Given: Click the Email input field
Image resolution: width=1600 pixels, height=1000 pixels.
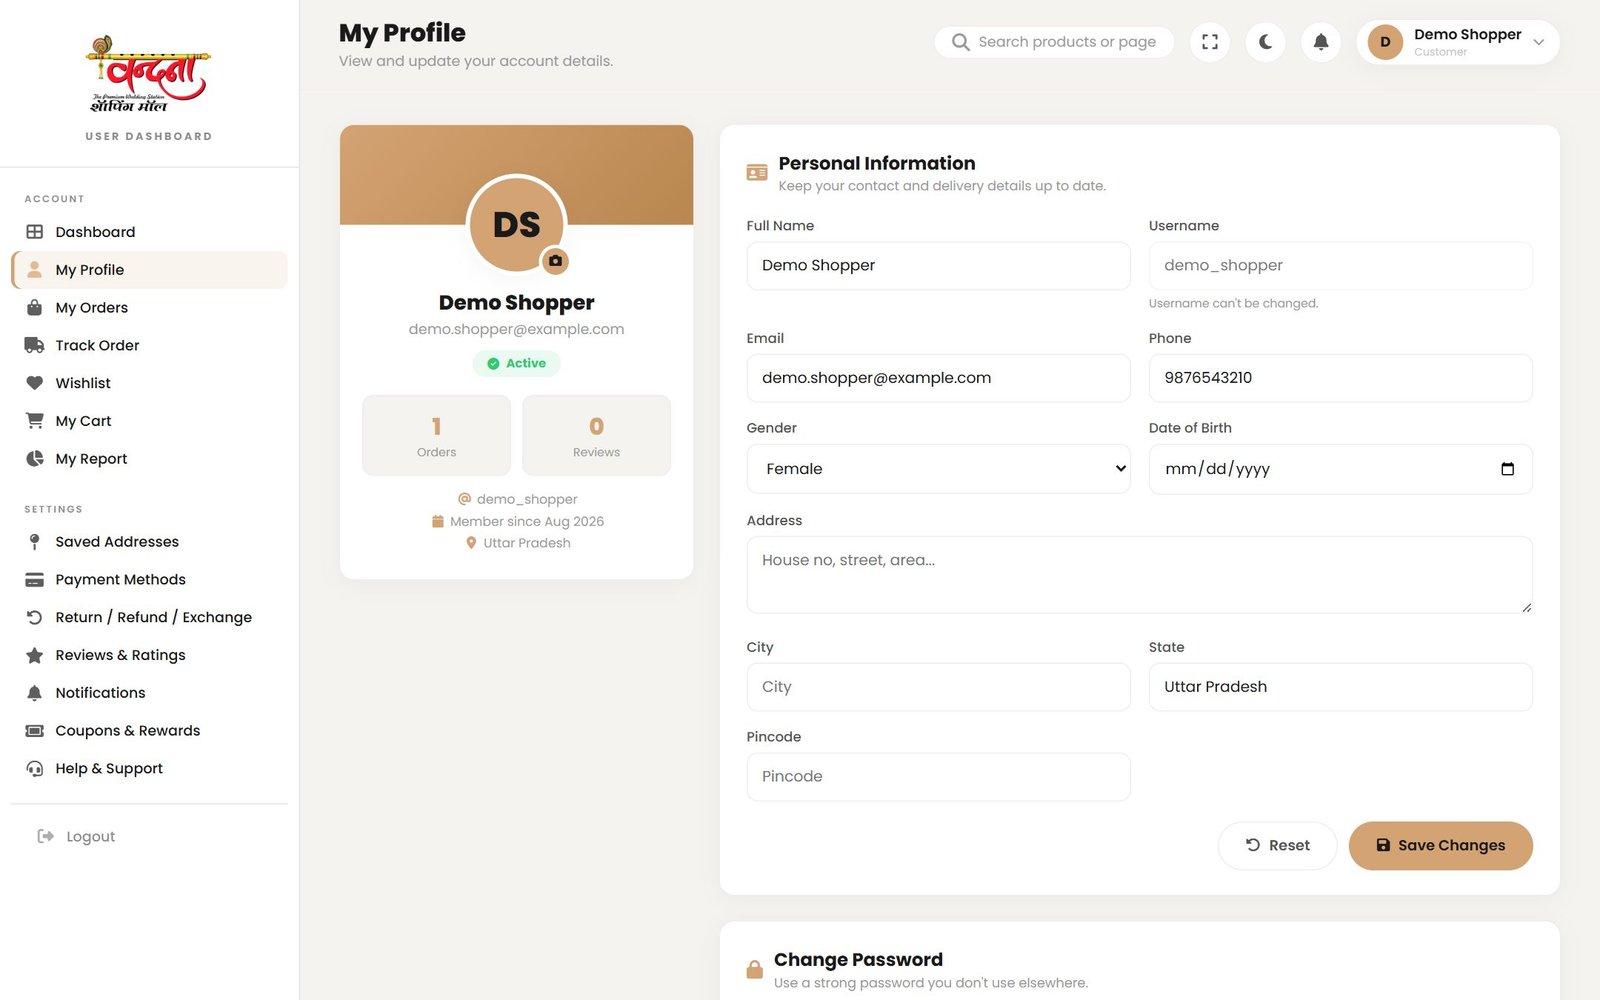Looking at the screenshot, I should pos(938,378).
